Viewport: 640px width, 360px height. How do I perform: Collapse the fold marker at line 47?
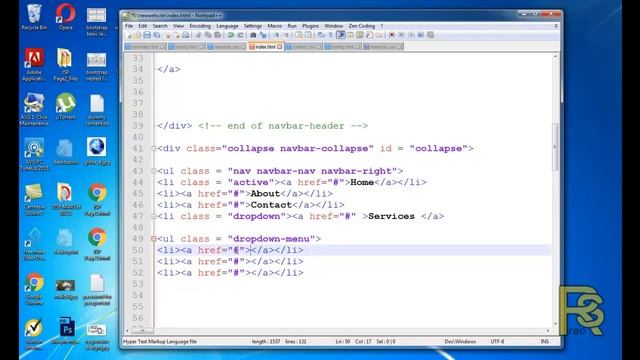(x=154, y=216)
